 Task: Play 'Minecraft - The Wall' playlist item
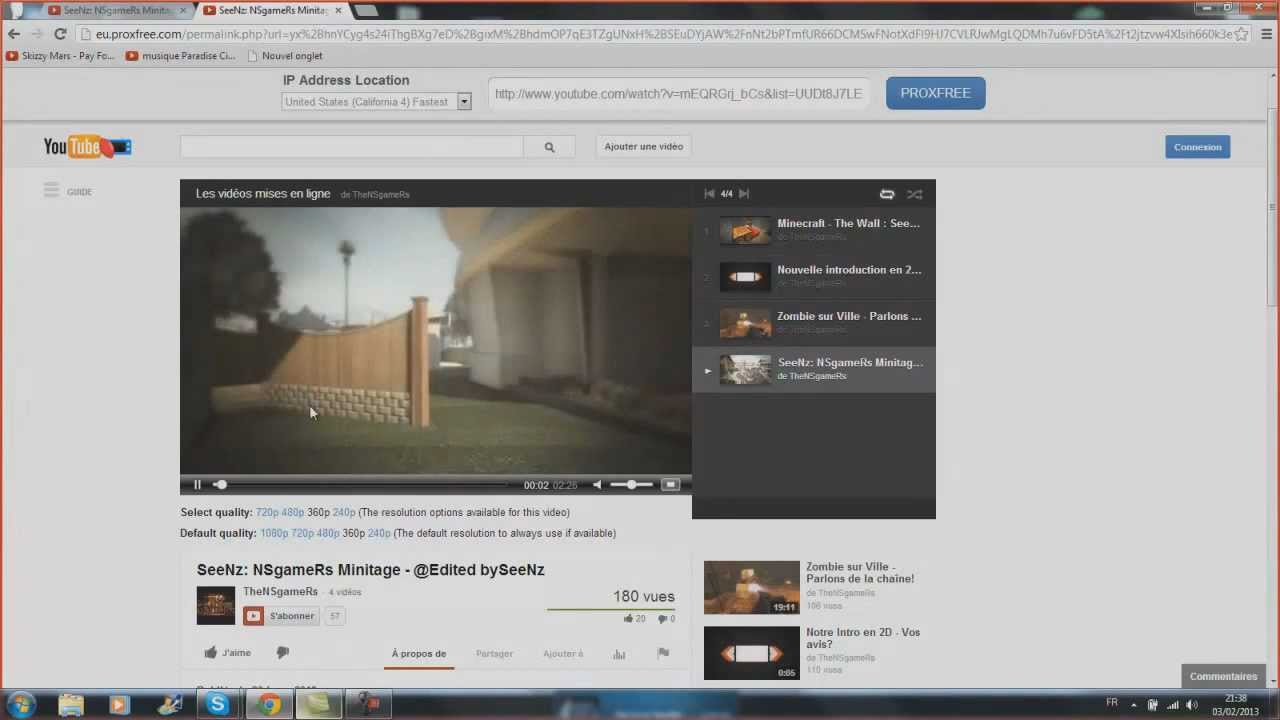tap(814, 230)
